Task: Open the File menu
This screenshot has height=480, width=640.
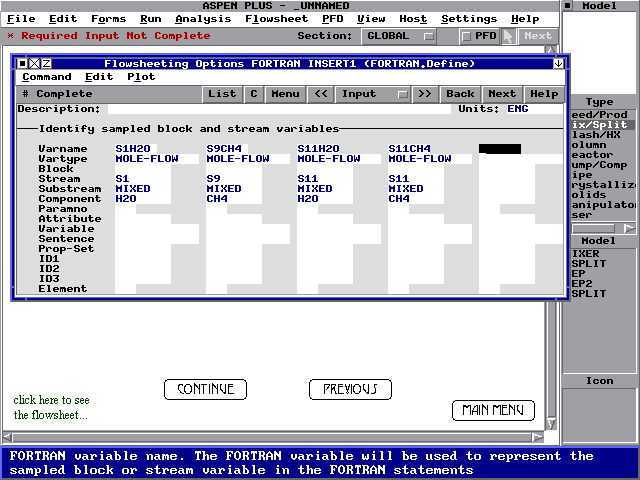Action: tap(21, 19)
